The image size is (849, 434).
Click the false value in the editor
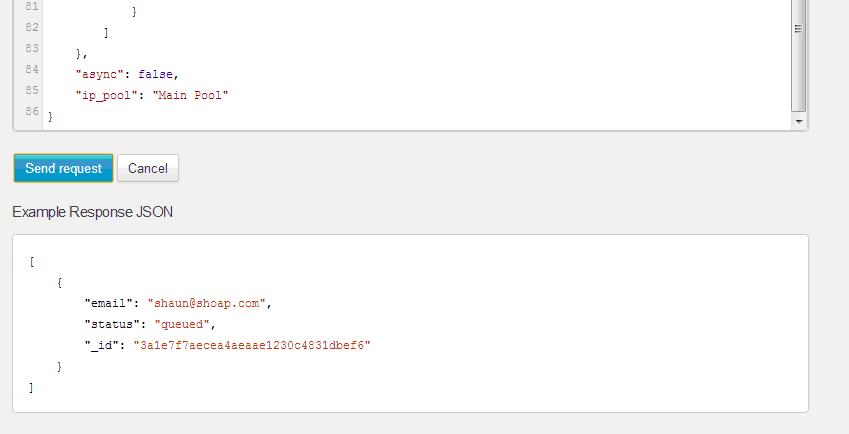coord(155,74)
